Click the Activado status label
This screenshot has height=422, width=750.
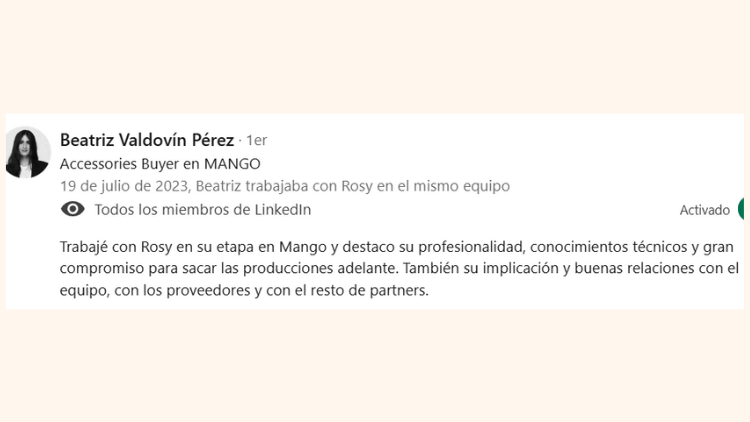click(x=705, y=210)
